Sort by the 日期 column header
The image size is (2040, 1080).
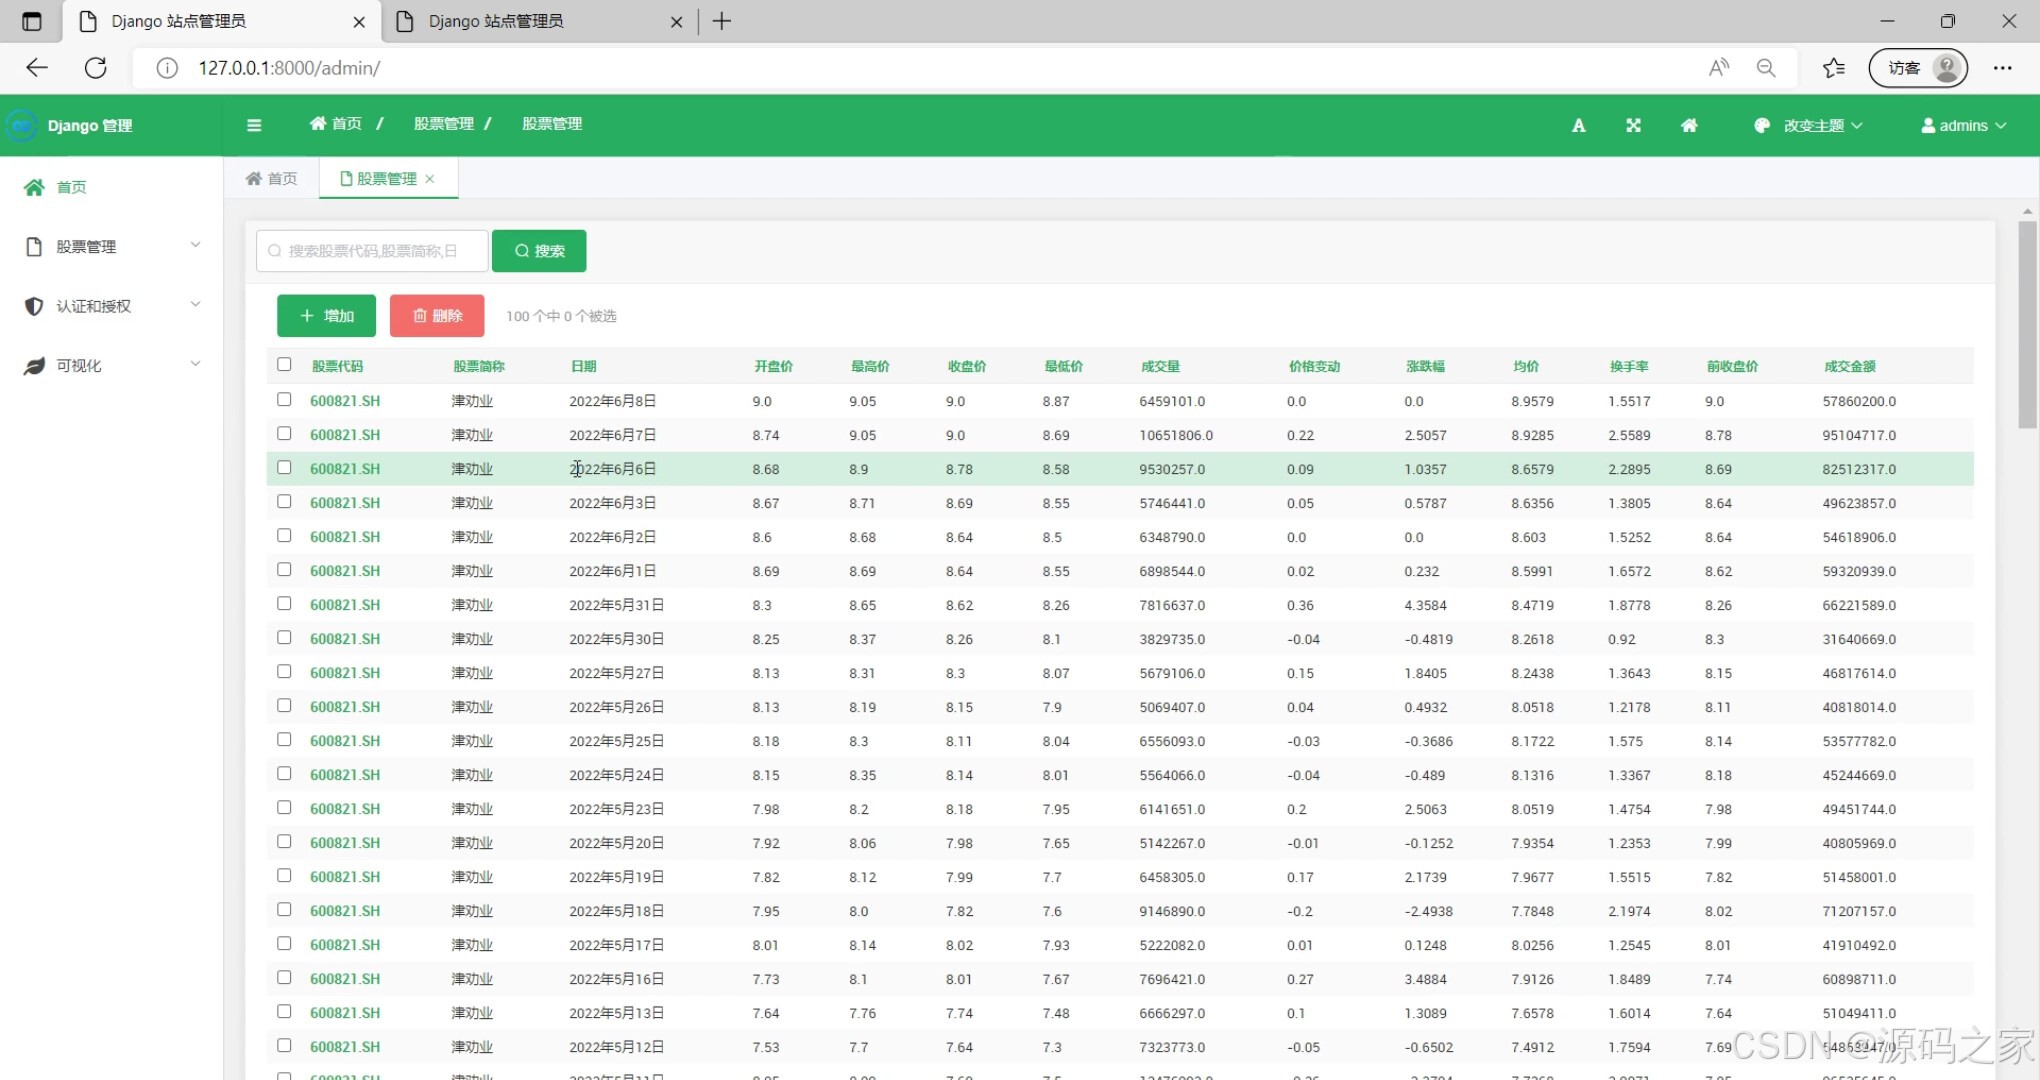coord(584,366)
